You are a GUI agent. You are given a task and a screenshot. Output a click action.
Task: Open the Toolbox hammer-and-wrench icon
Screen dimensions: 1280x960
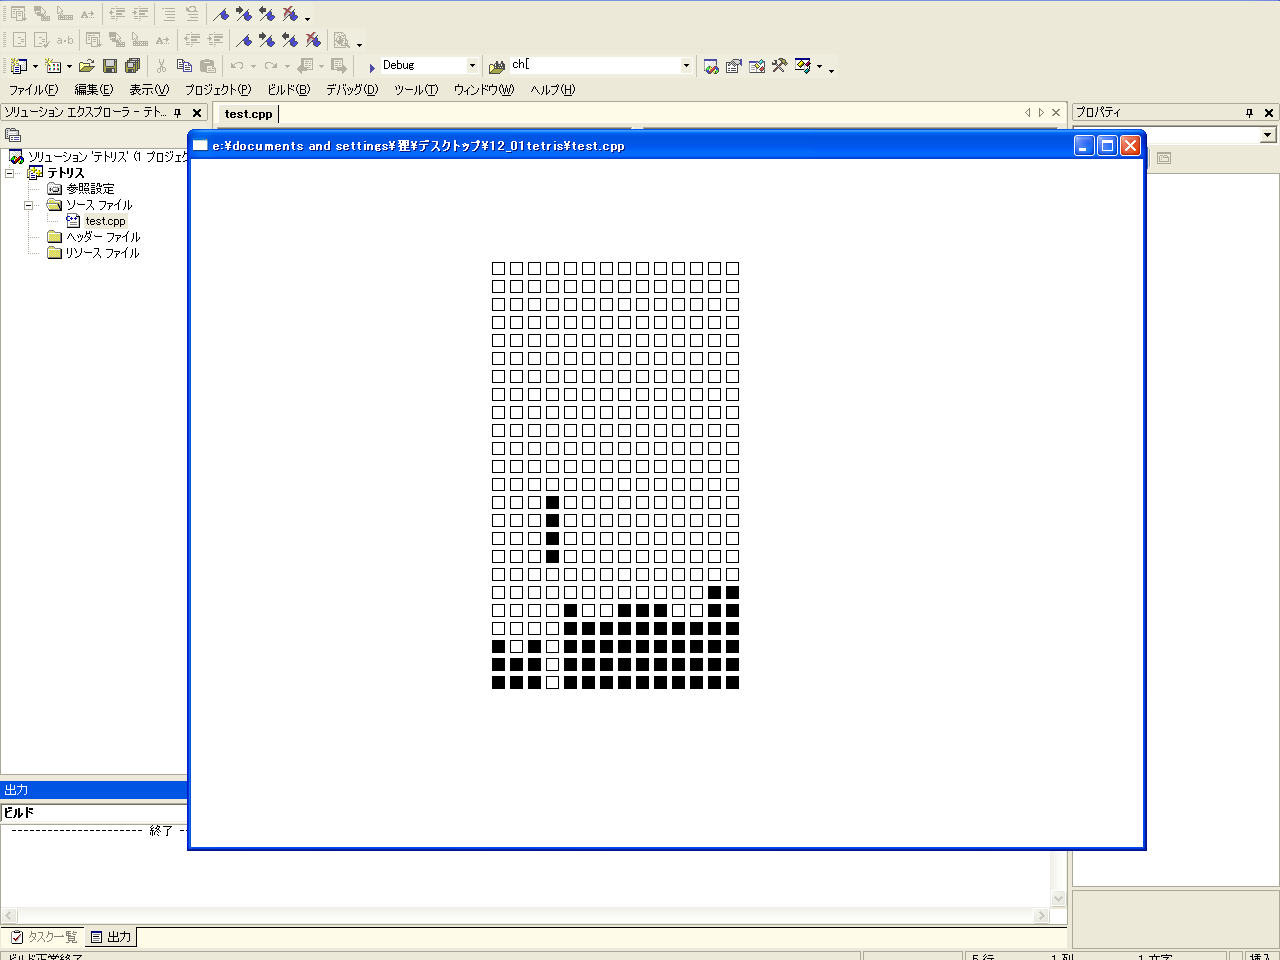[780, 66]
